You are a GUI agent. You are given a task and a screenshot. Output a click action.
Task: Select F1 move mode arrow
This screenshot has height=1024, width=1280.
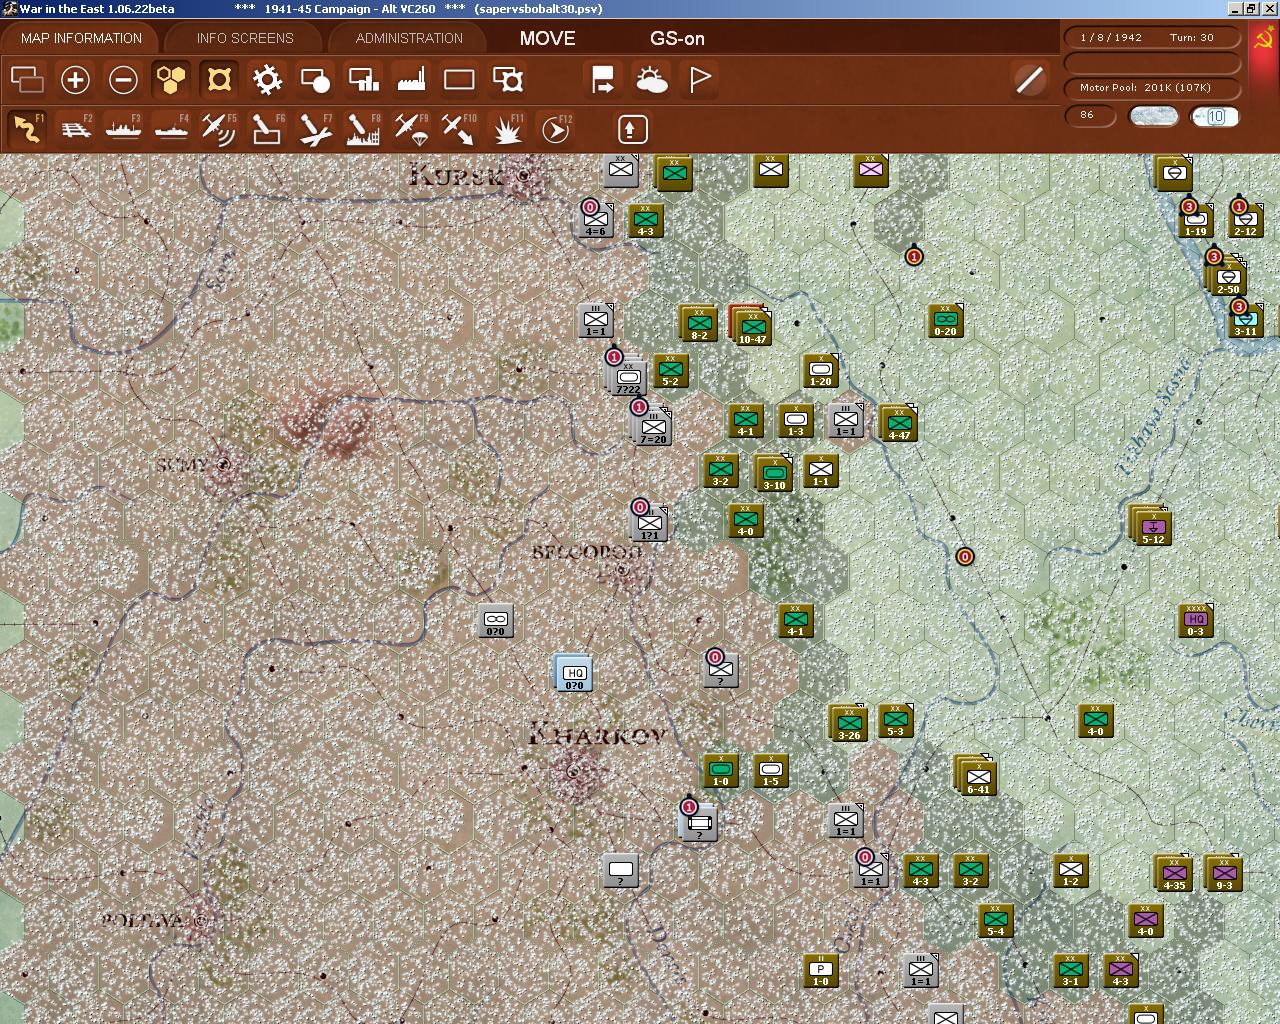pos(27,128)
